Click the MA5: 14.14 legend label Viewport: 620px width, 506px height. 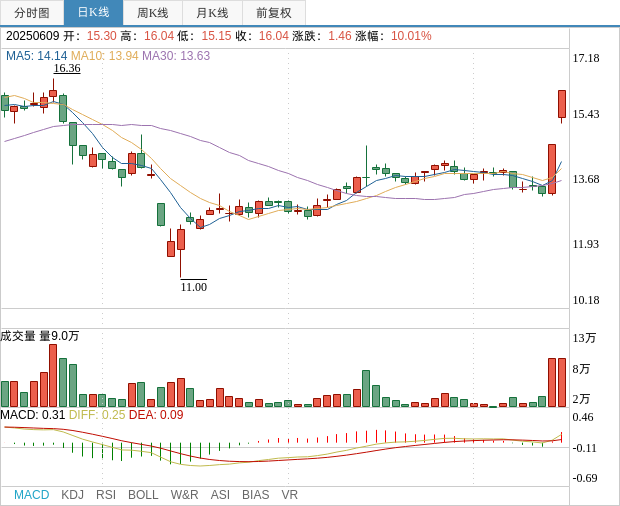pyautogui.click(x=36, y=56)
